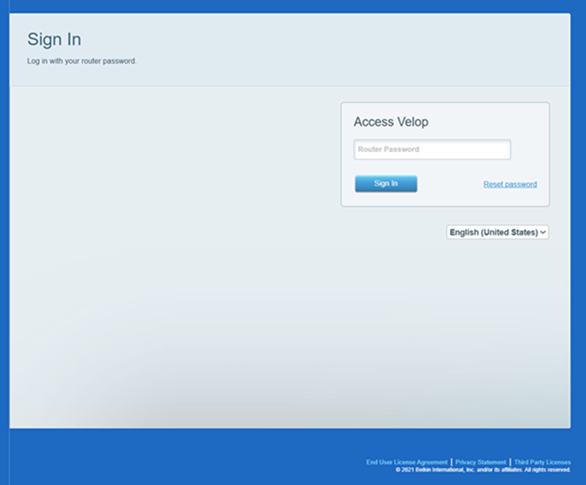Viewport: 586px width, 485px height.
Task: Click the Router Password input field
Action: [432, 149]
